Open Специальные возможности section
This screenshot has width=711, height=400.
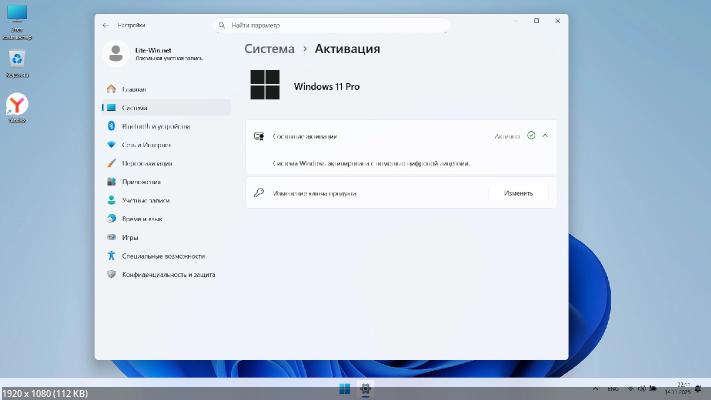pos(161,255)
